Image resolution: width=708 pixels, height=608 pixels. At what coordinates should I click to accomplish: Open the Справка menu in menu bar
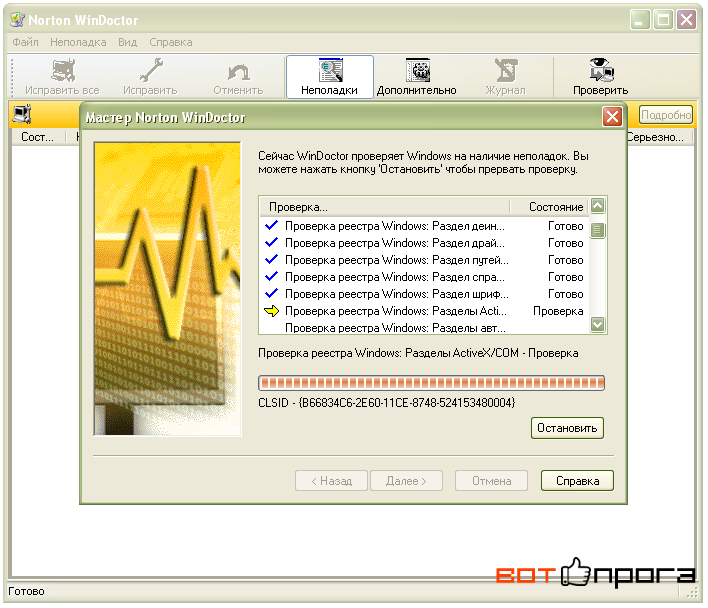(171, 42)
